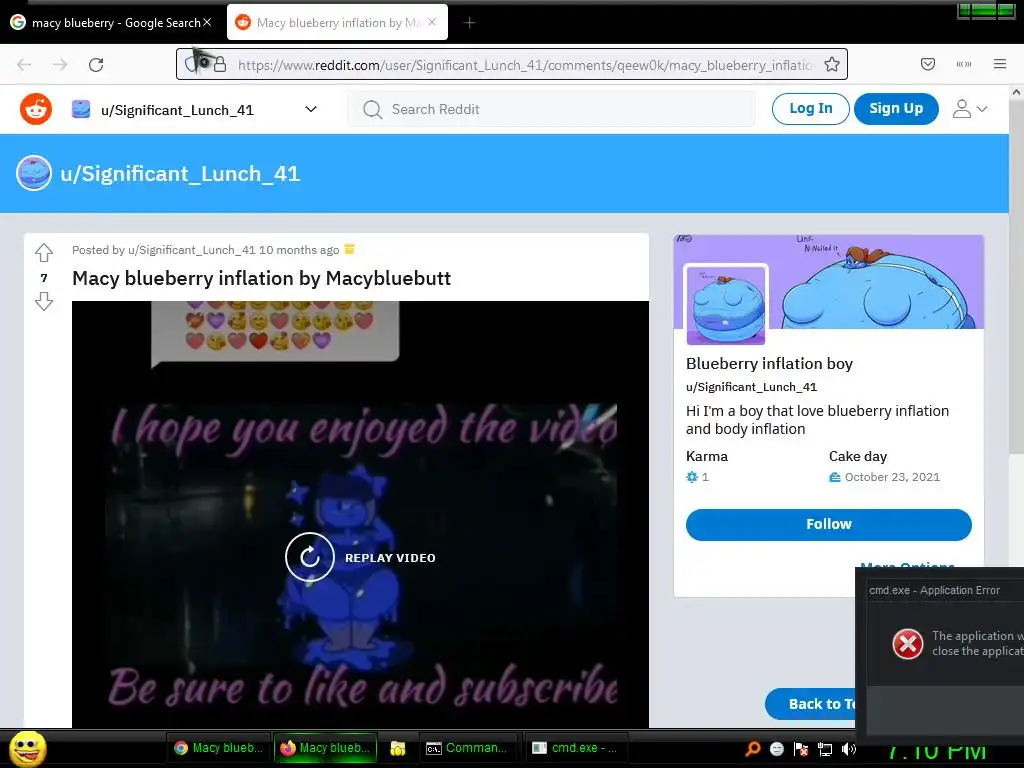This screenshot has width=1024, height=768.
Task: Click the red error icon in cmd.exe dialog
Action: (908, 644)
